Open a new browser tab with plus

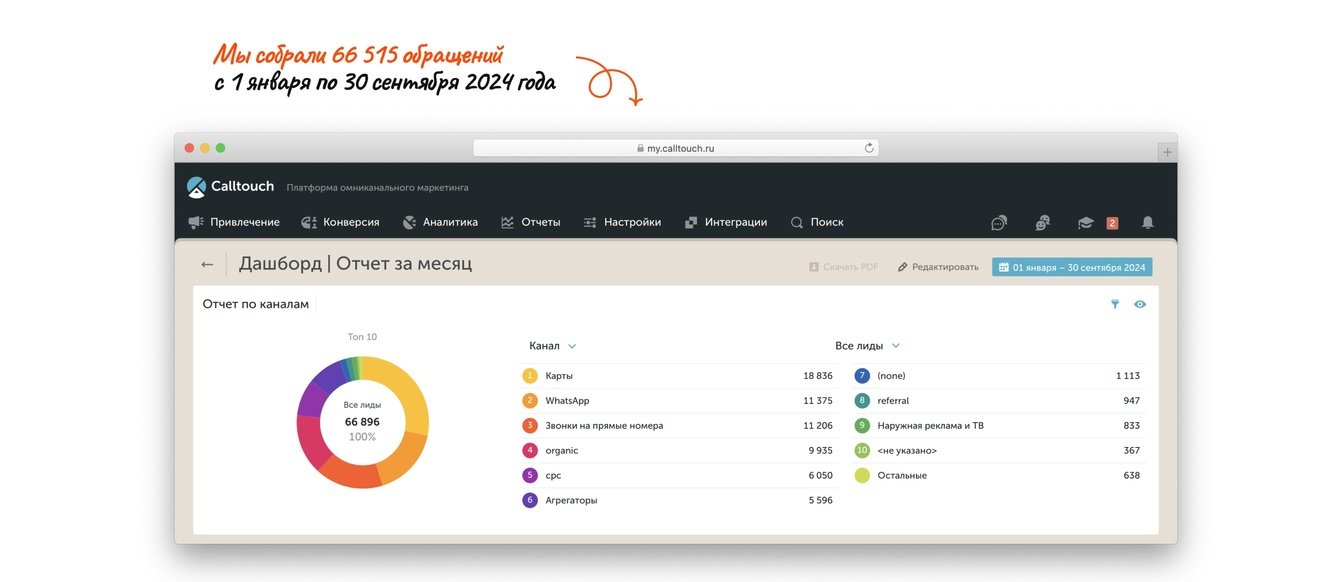coord(1167,151)
